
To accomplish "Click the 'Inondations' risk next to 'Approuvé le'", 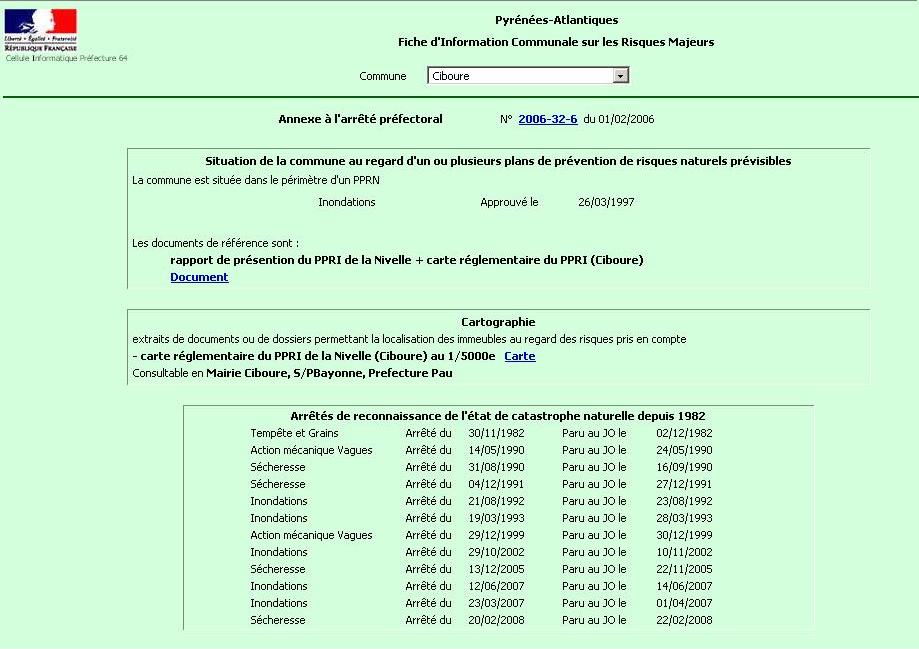I will pyautogui.click(x=346, y=202).
